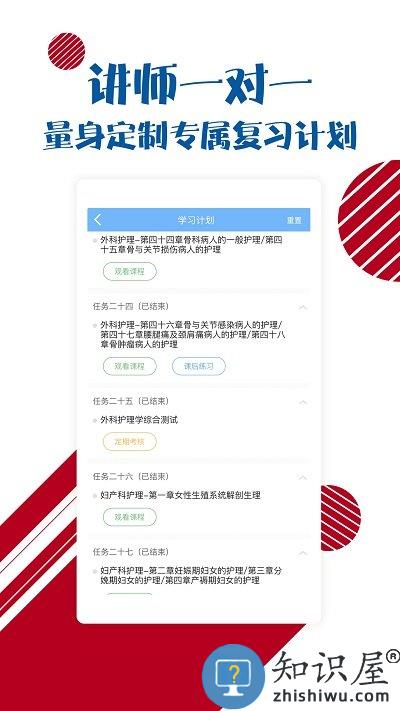Tap the back arrow in header
Image resolution: width=400 pixels, height=711 pixels.
pos(98,220)
